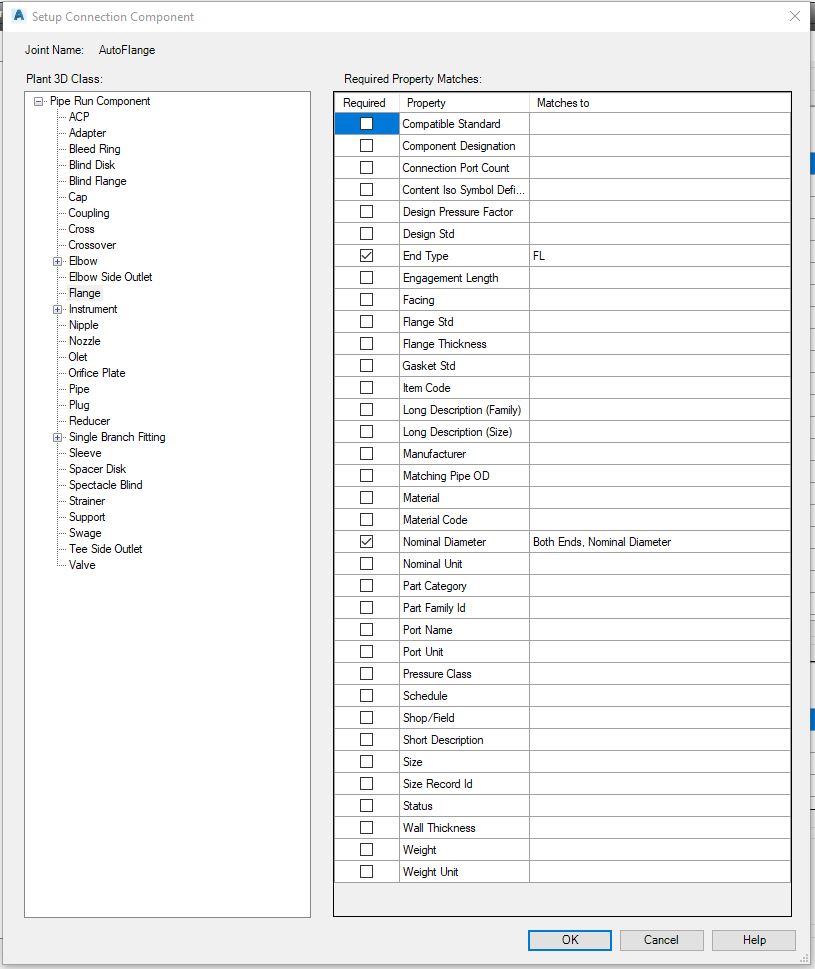Screen dimensions: 815x969
Task: Select Blind Flange tree item
Action: coord(98,181)
